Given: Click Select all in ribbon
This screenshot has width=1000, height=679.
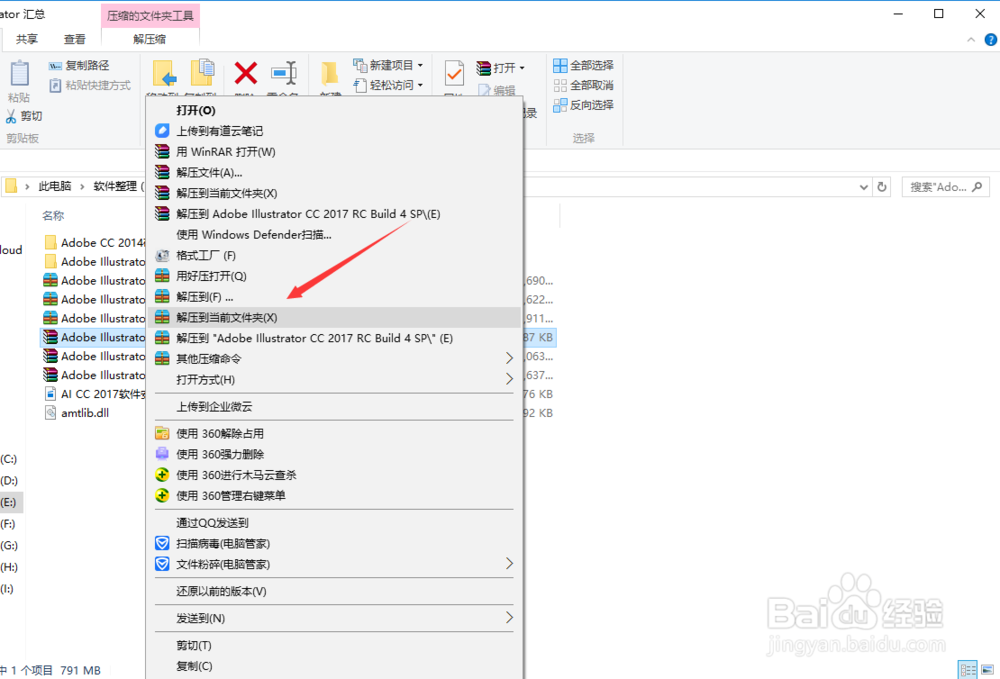Looking at the screenshot, I should 584,65.
